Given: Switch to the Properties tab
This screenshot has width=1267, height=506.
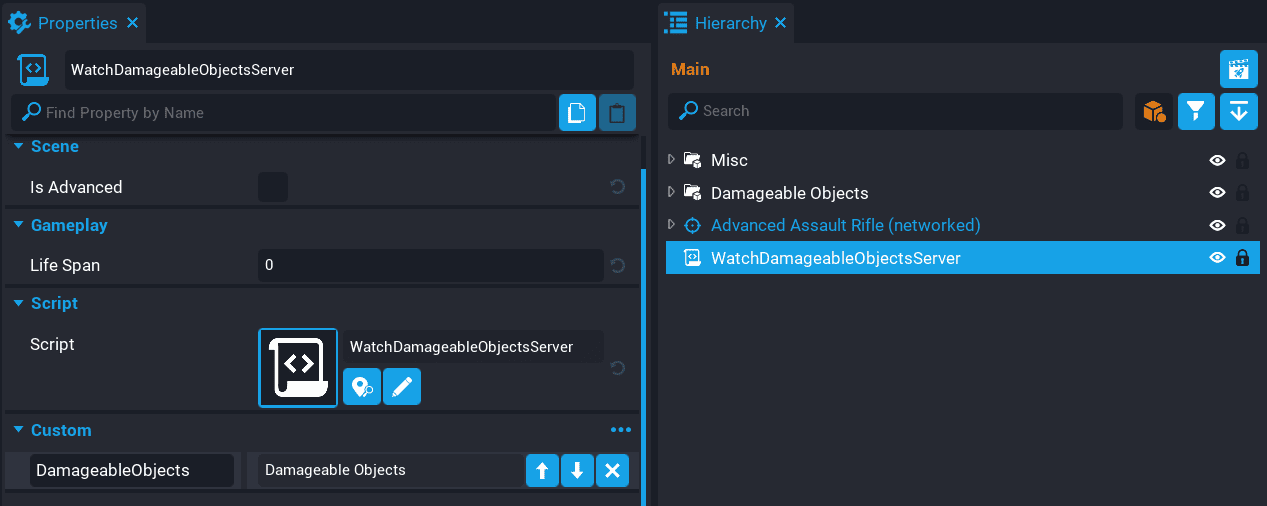Looking at the screenshot, I should point(76,22).
